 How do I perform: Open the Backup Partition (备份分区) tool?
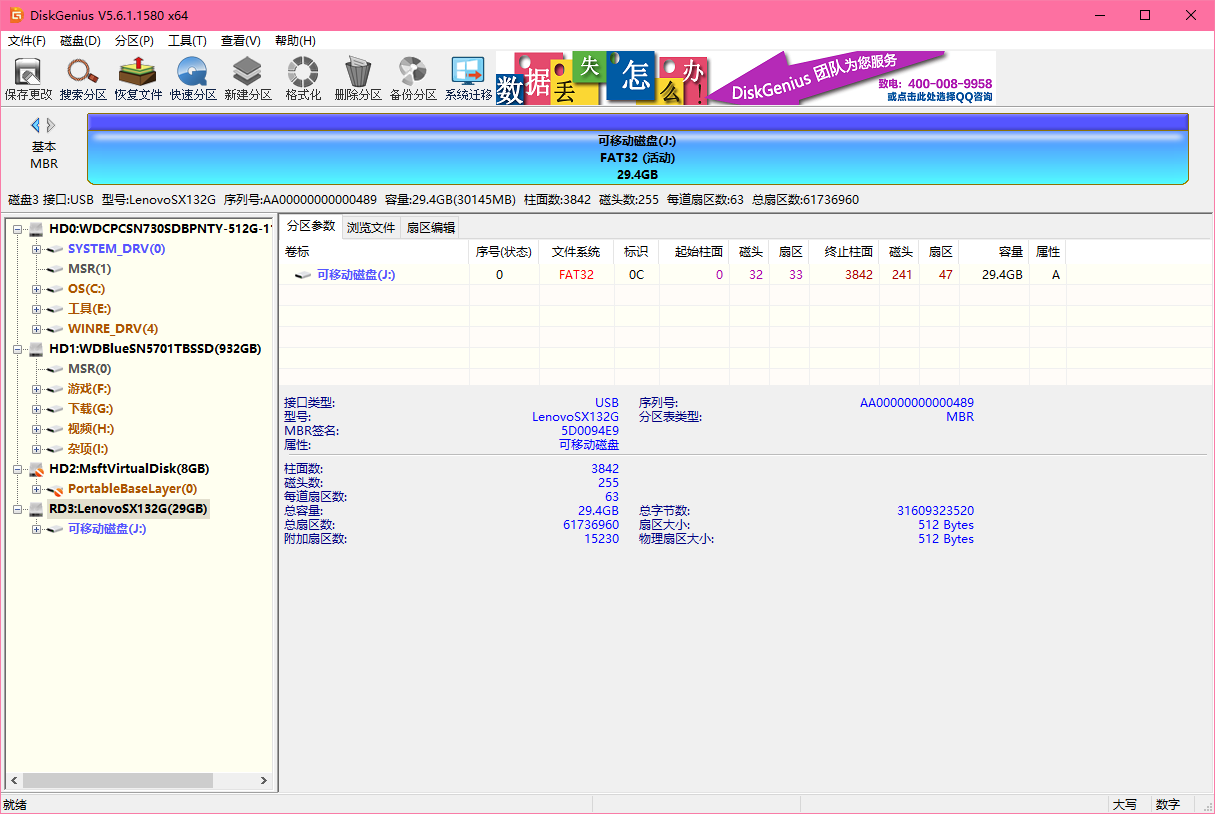tap(413, 78)
